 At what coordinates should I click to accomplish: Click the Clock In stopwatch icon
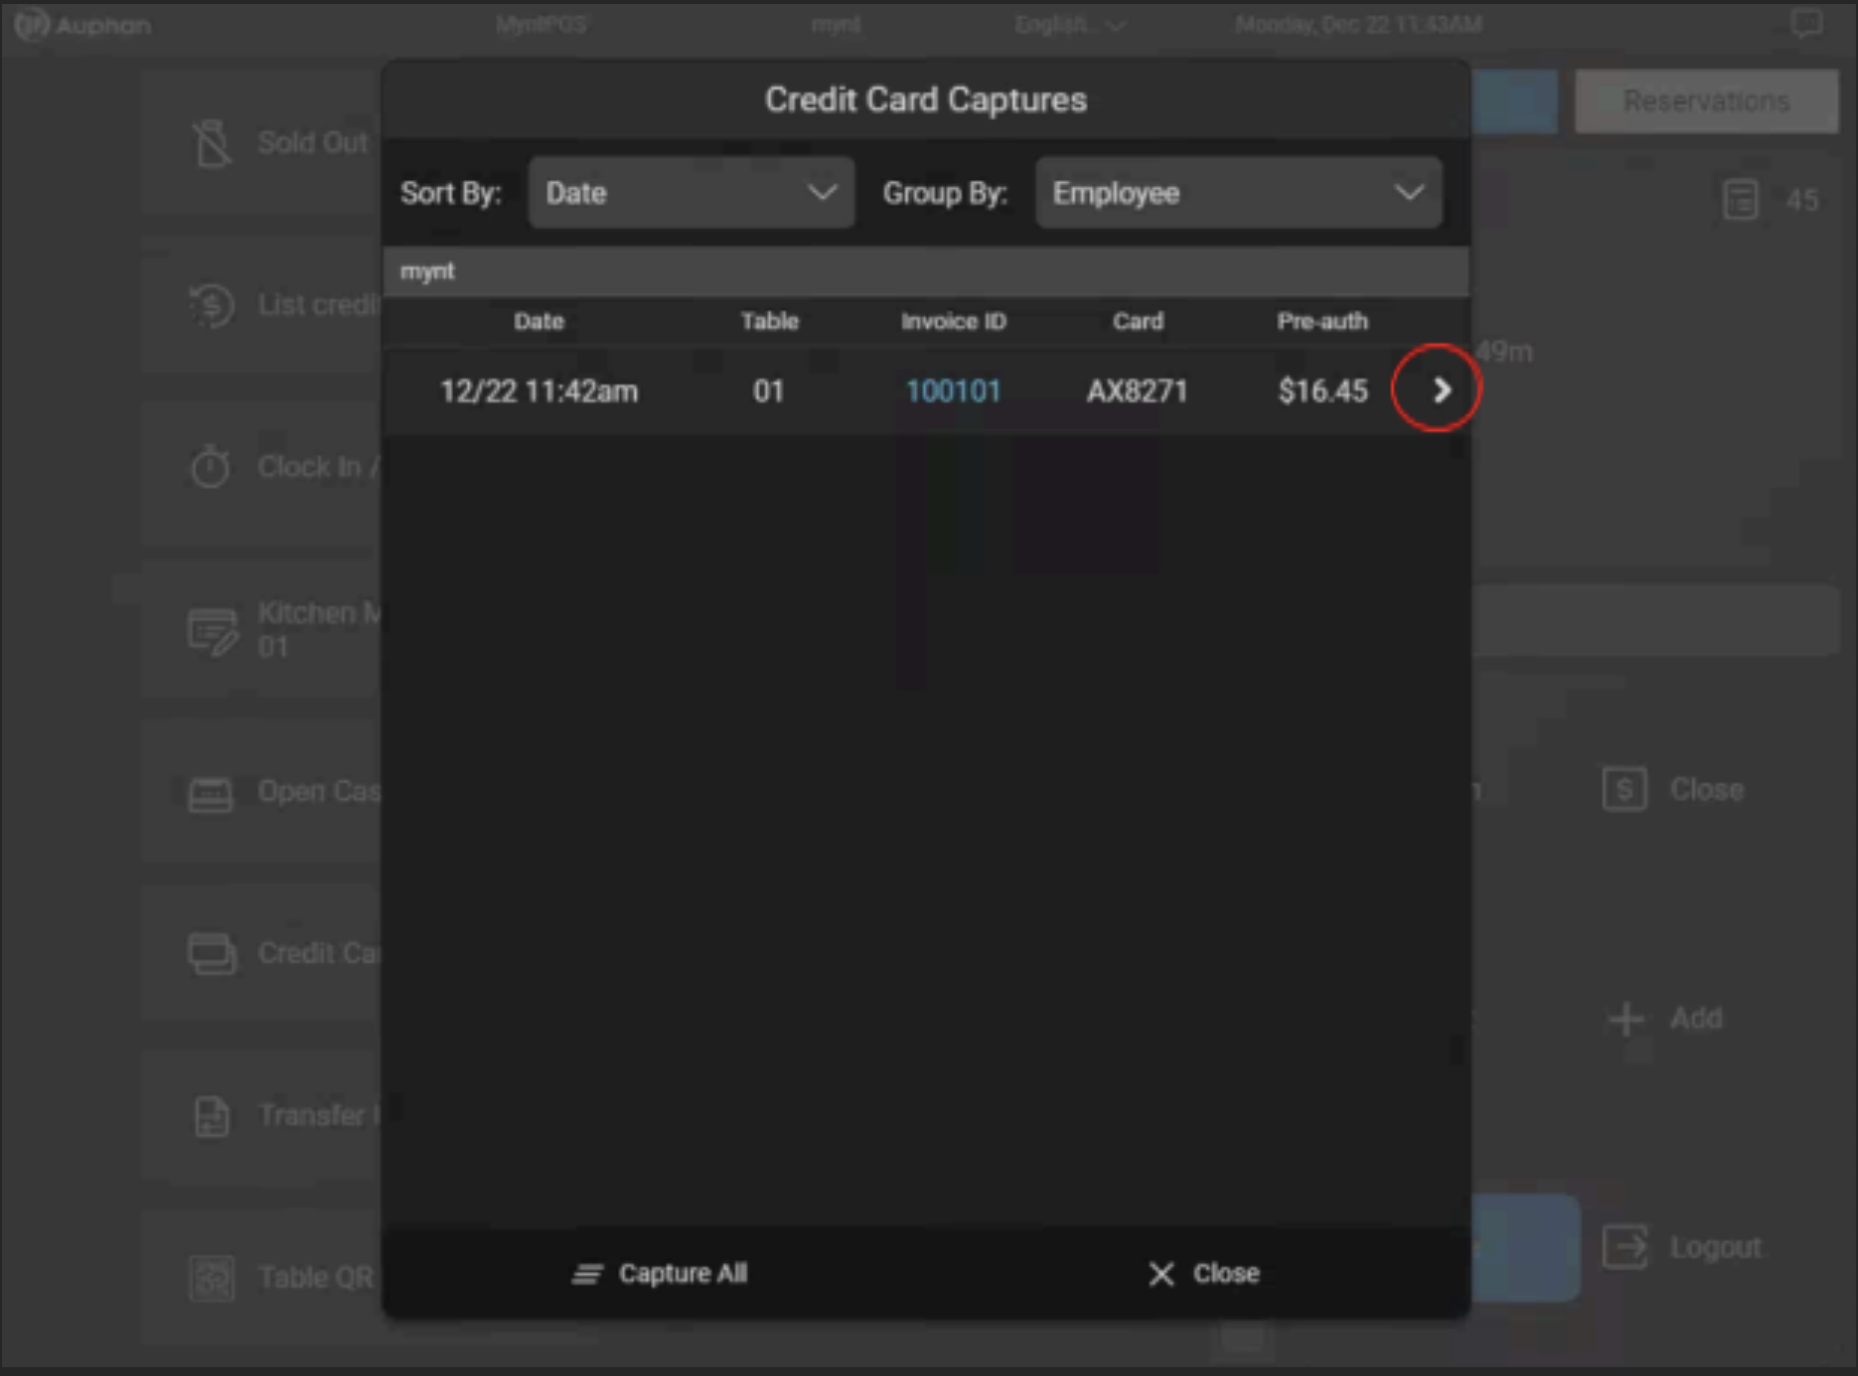210,467
